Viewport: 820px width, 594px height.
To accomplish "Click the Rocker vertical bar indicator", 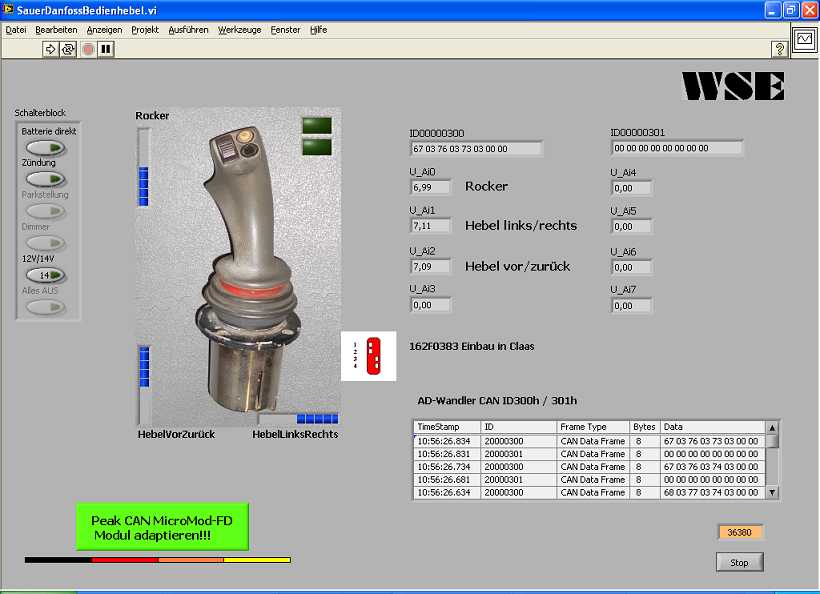I will click(143, 168).
